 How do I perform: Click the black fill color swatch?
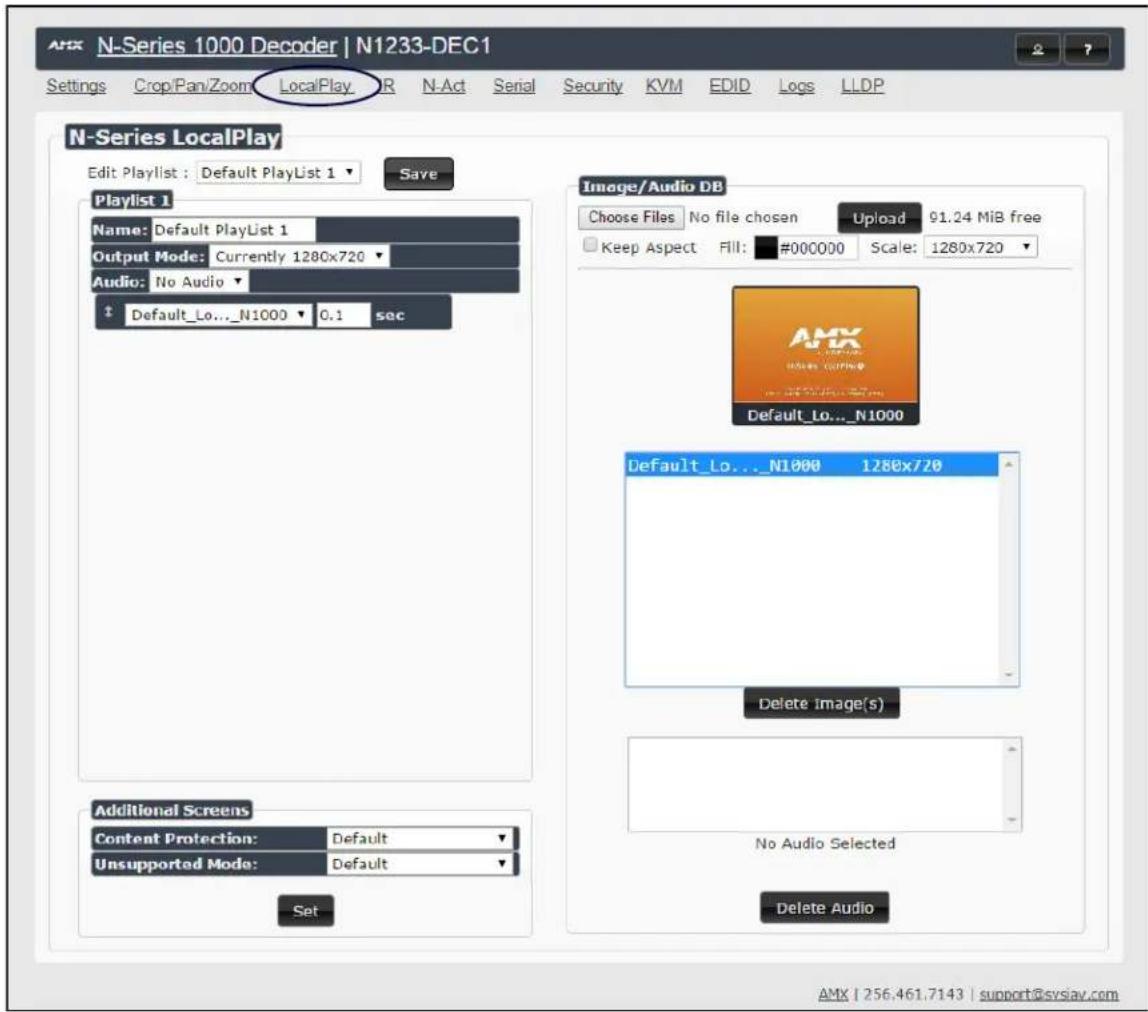tap(765, 248)
